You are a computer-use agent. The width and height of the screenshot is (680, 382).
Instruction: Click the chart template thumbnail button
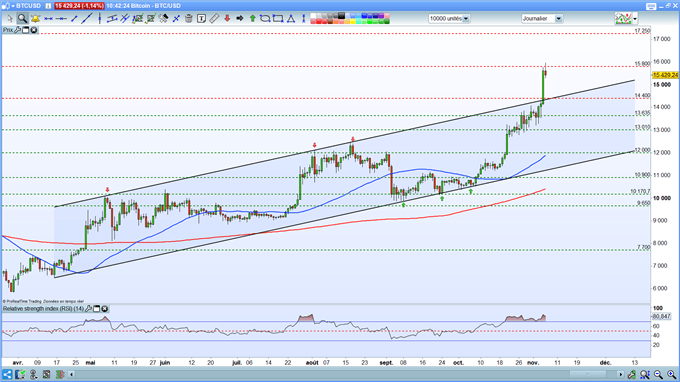point(623,18)
